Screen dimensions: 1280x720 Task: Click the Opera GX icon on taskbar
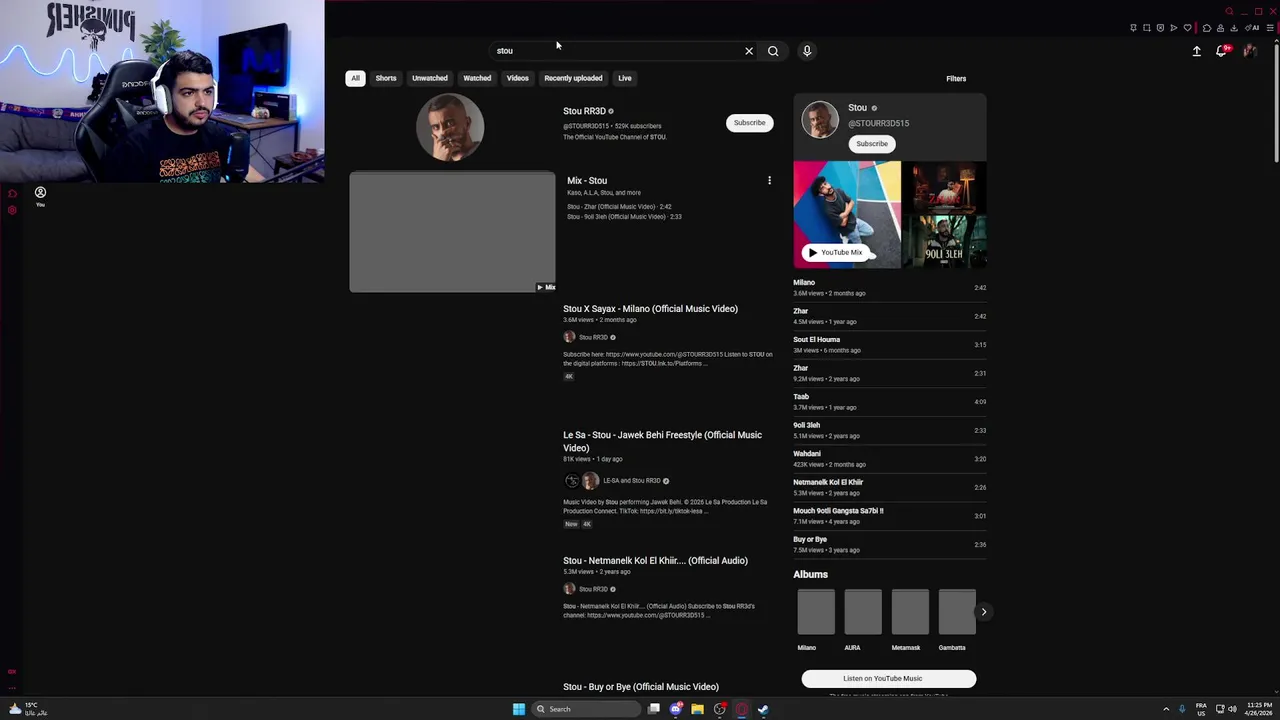(x=742, y=709)
